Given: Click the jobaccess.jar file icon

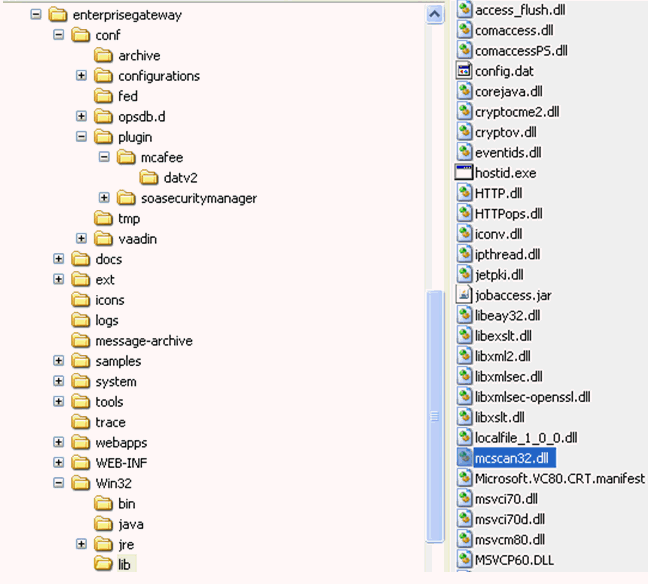Looking at the screenshot, I should pyautogui.click(x=464, y=295).
